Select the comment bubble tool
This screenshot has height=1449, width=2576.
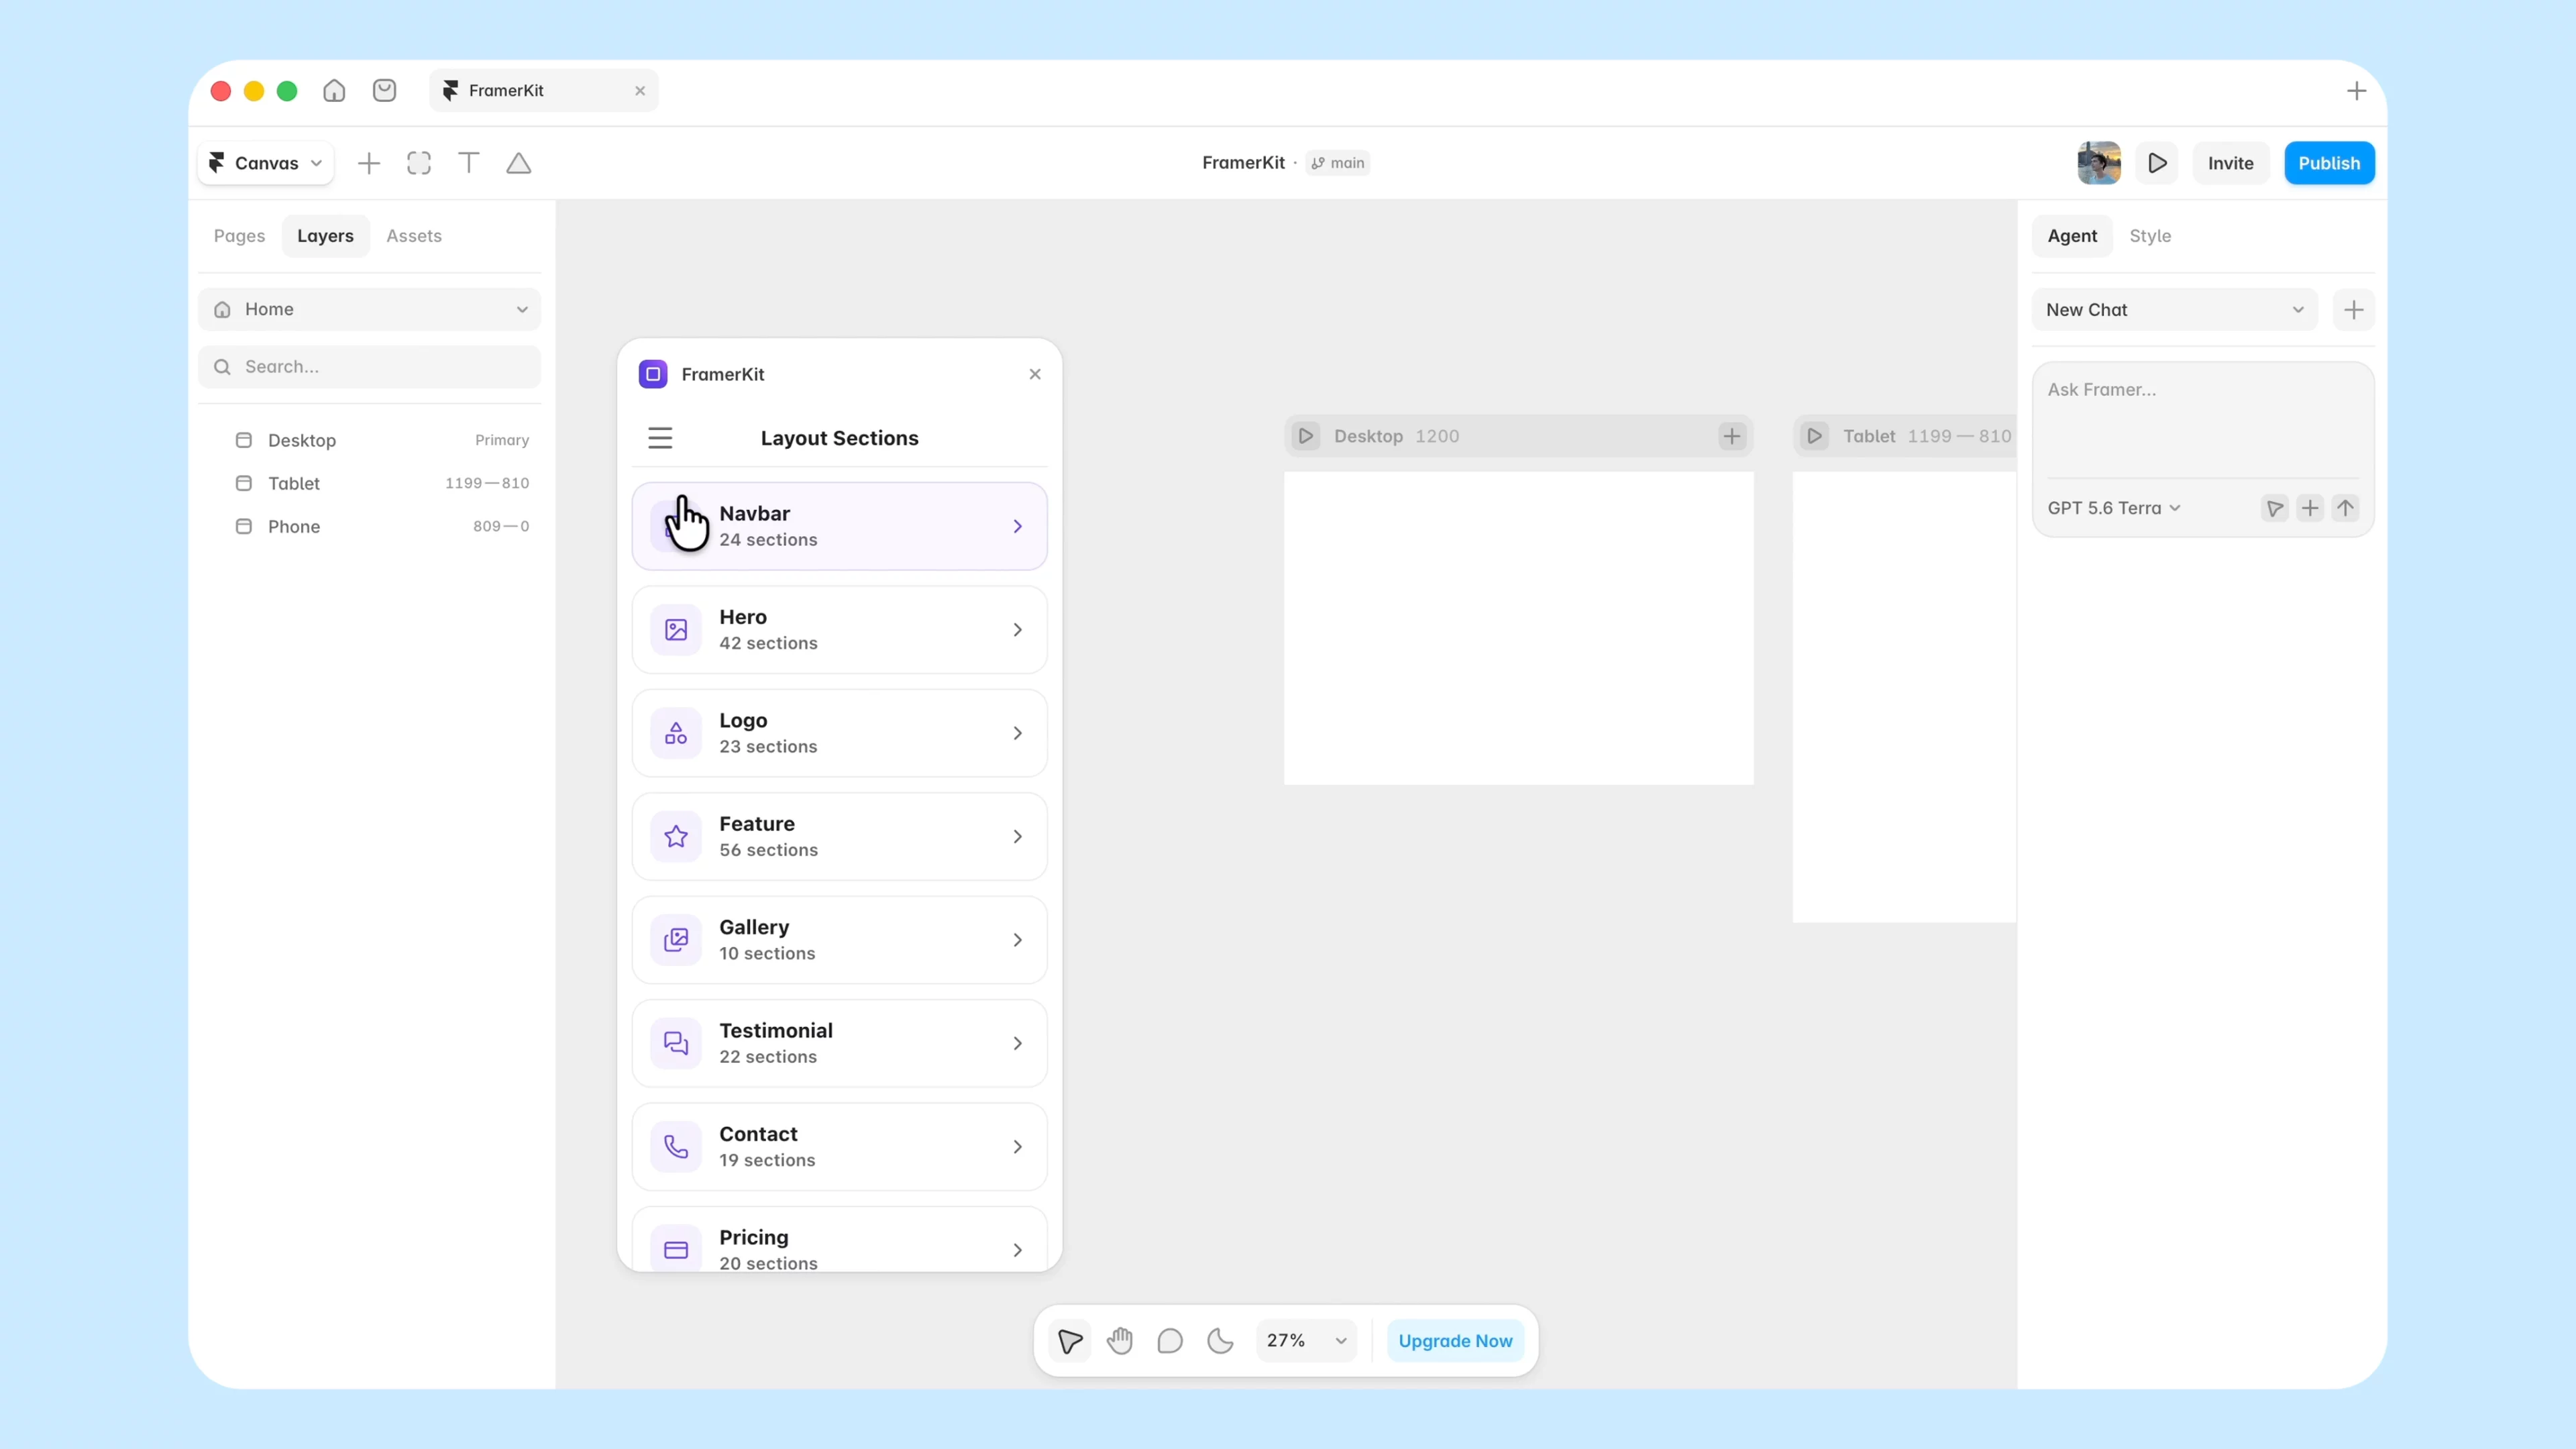coord(1170,1341)
